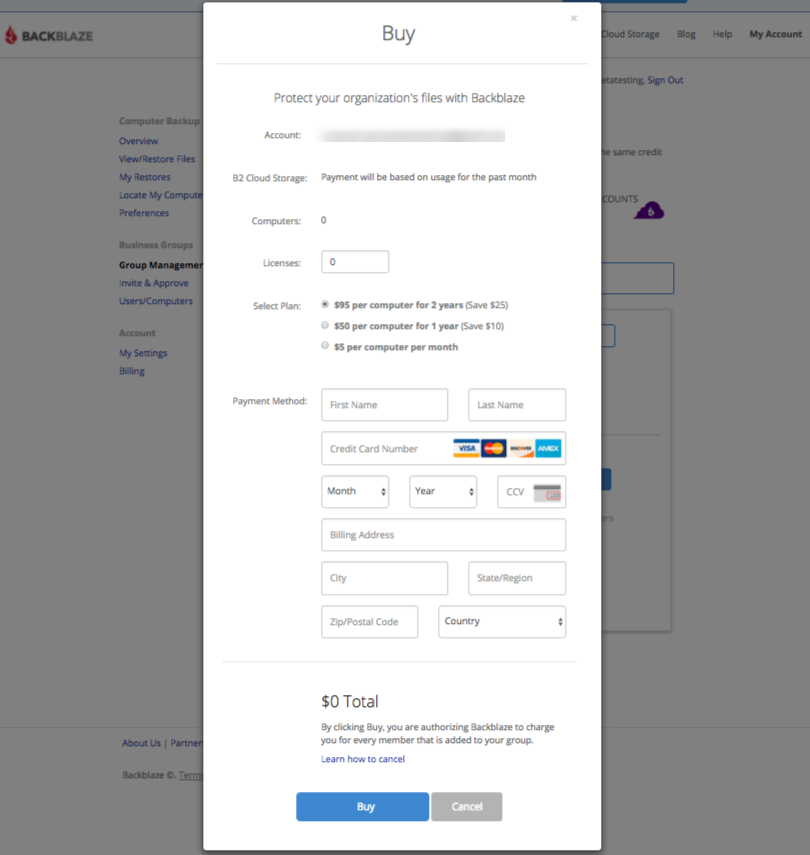This screenshot has width=810, height=855.
Task: Open Locate My Computer sidebar link
Action: pos(161,195)
